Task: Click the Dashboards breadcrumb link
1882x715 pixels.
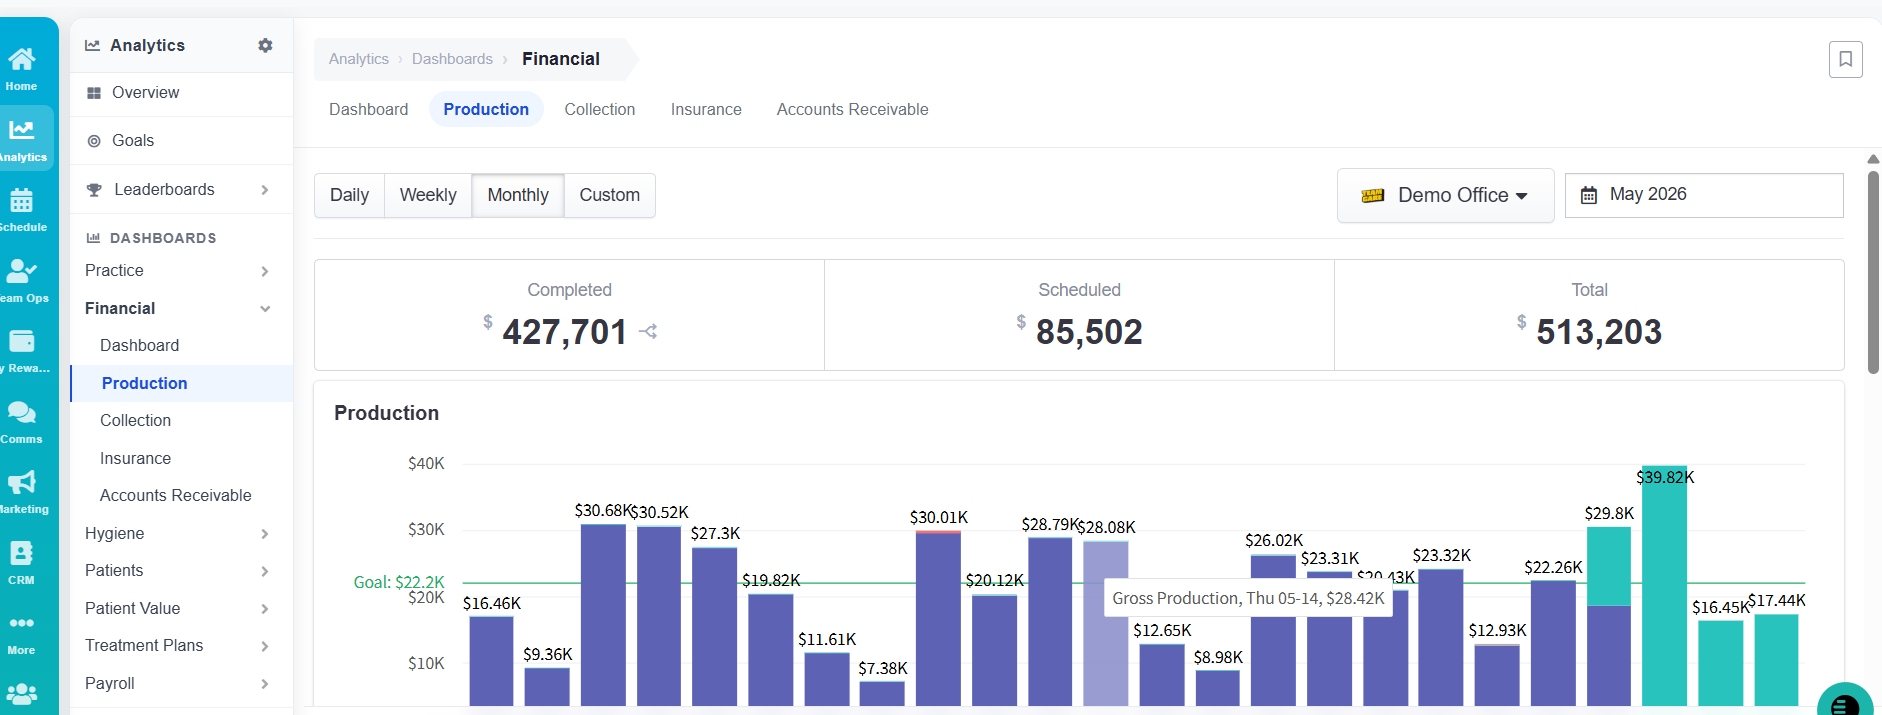Action: point(452,59)
